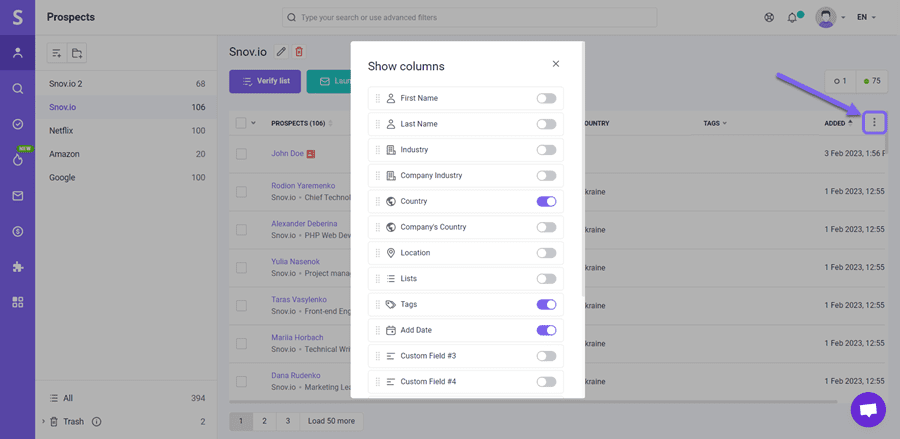Image resolution: width=900 pixels, height=439 pixels.
Task: Click red contact card icon next to John Doe
Action: tap(312, 154)
